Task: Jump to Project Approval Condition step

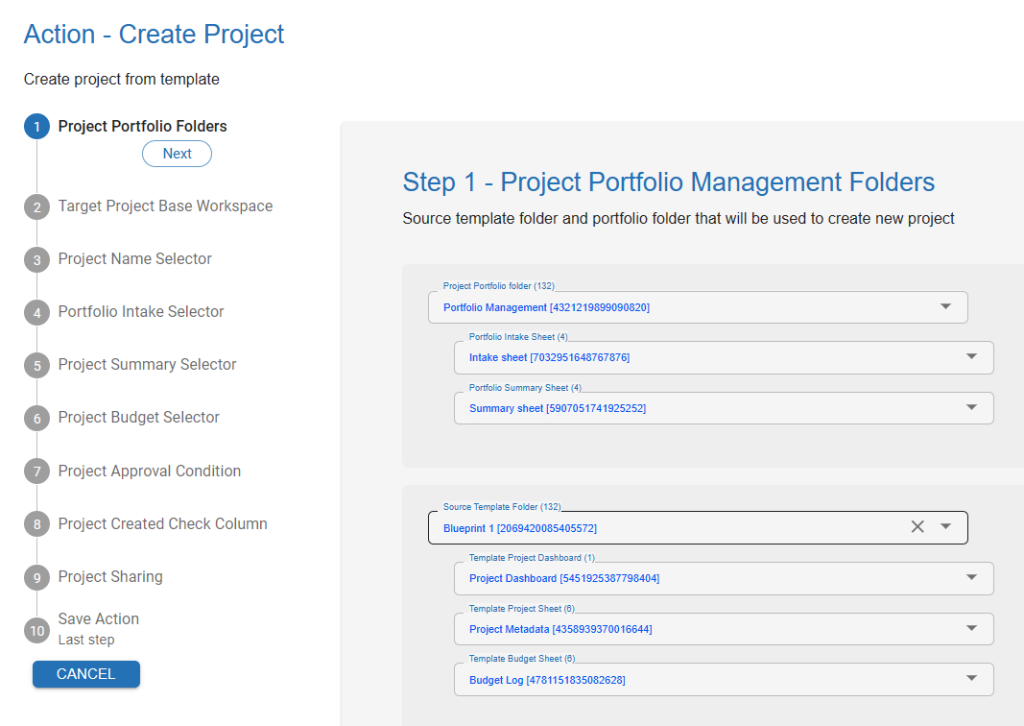Action: (149, 471)
